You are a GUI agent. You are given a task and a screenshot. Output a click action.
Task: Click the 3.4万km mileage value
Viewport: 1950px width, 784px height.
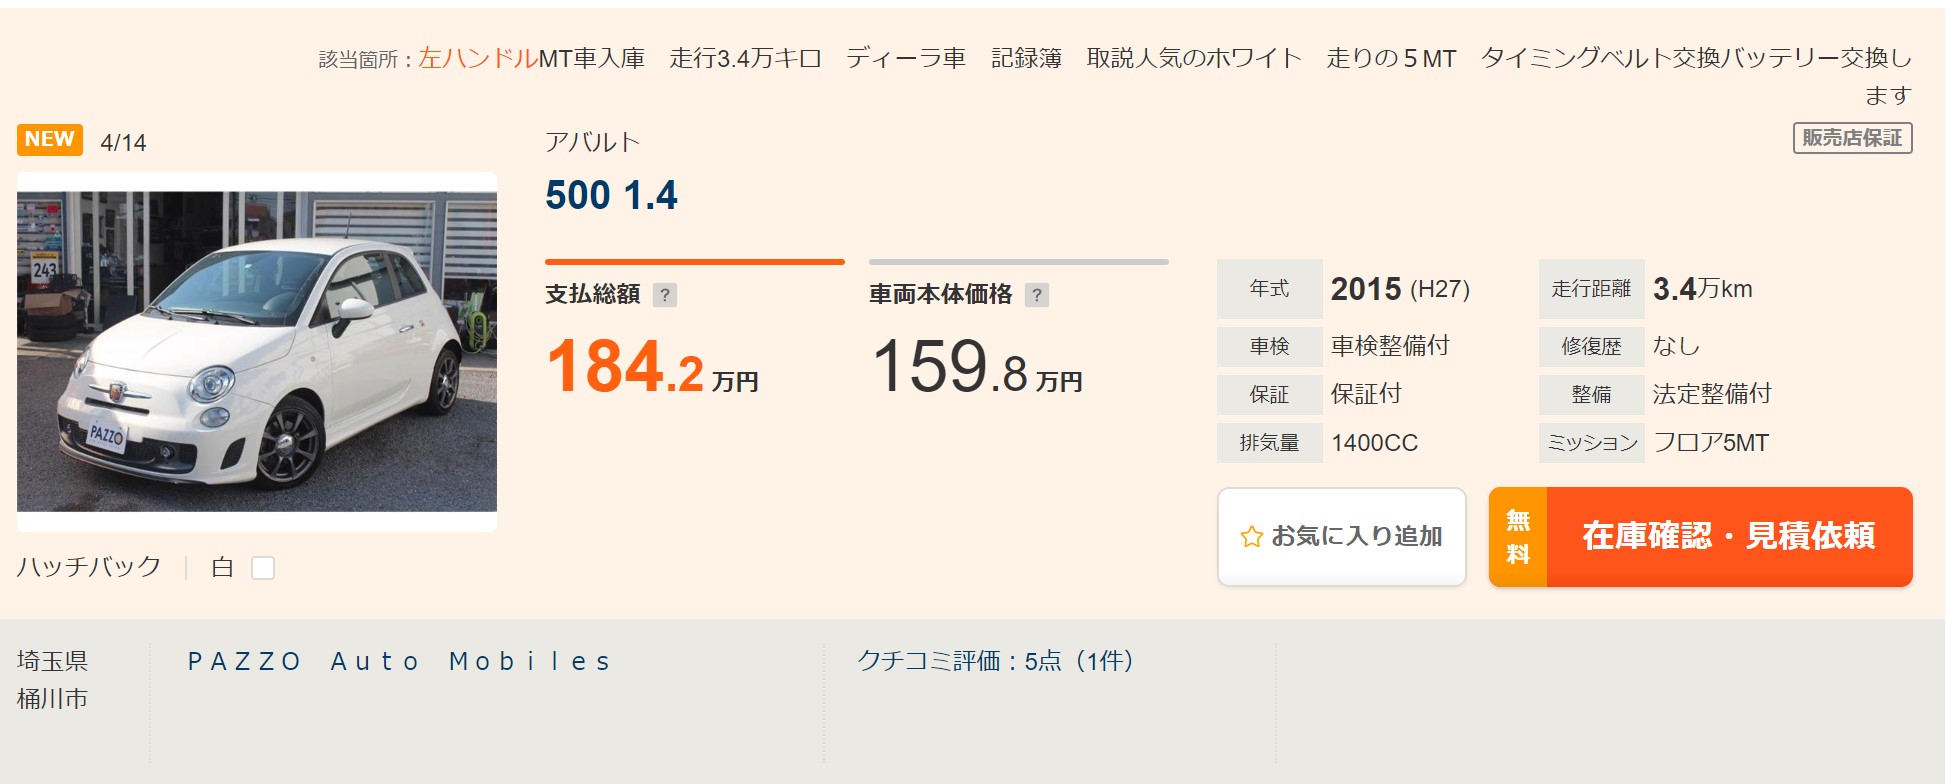click(x=1702, y=289)
